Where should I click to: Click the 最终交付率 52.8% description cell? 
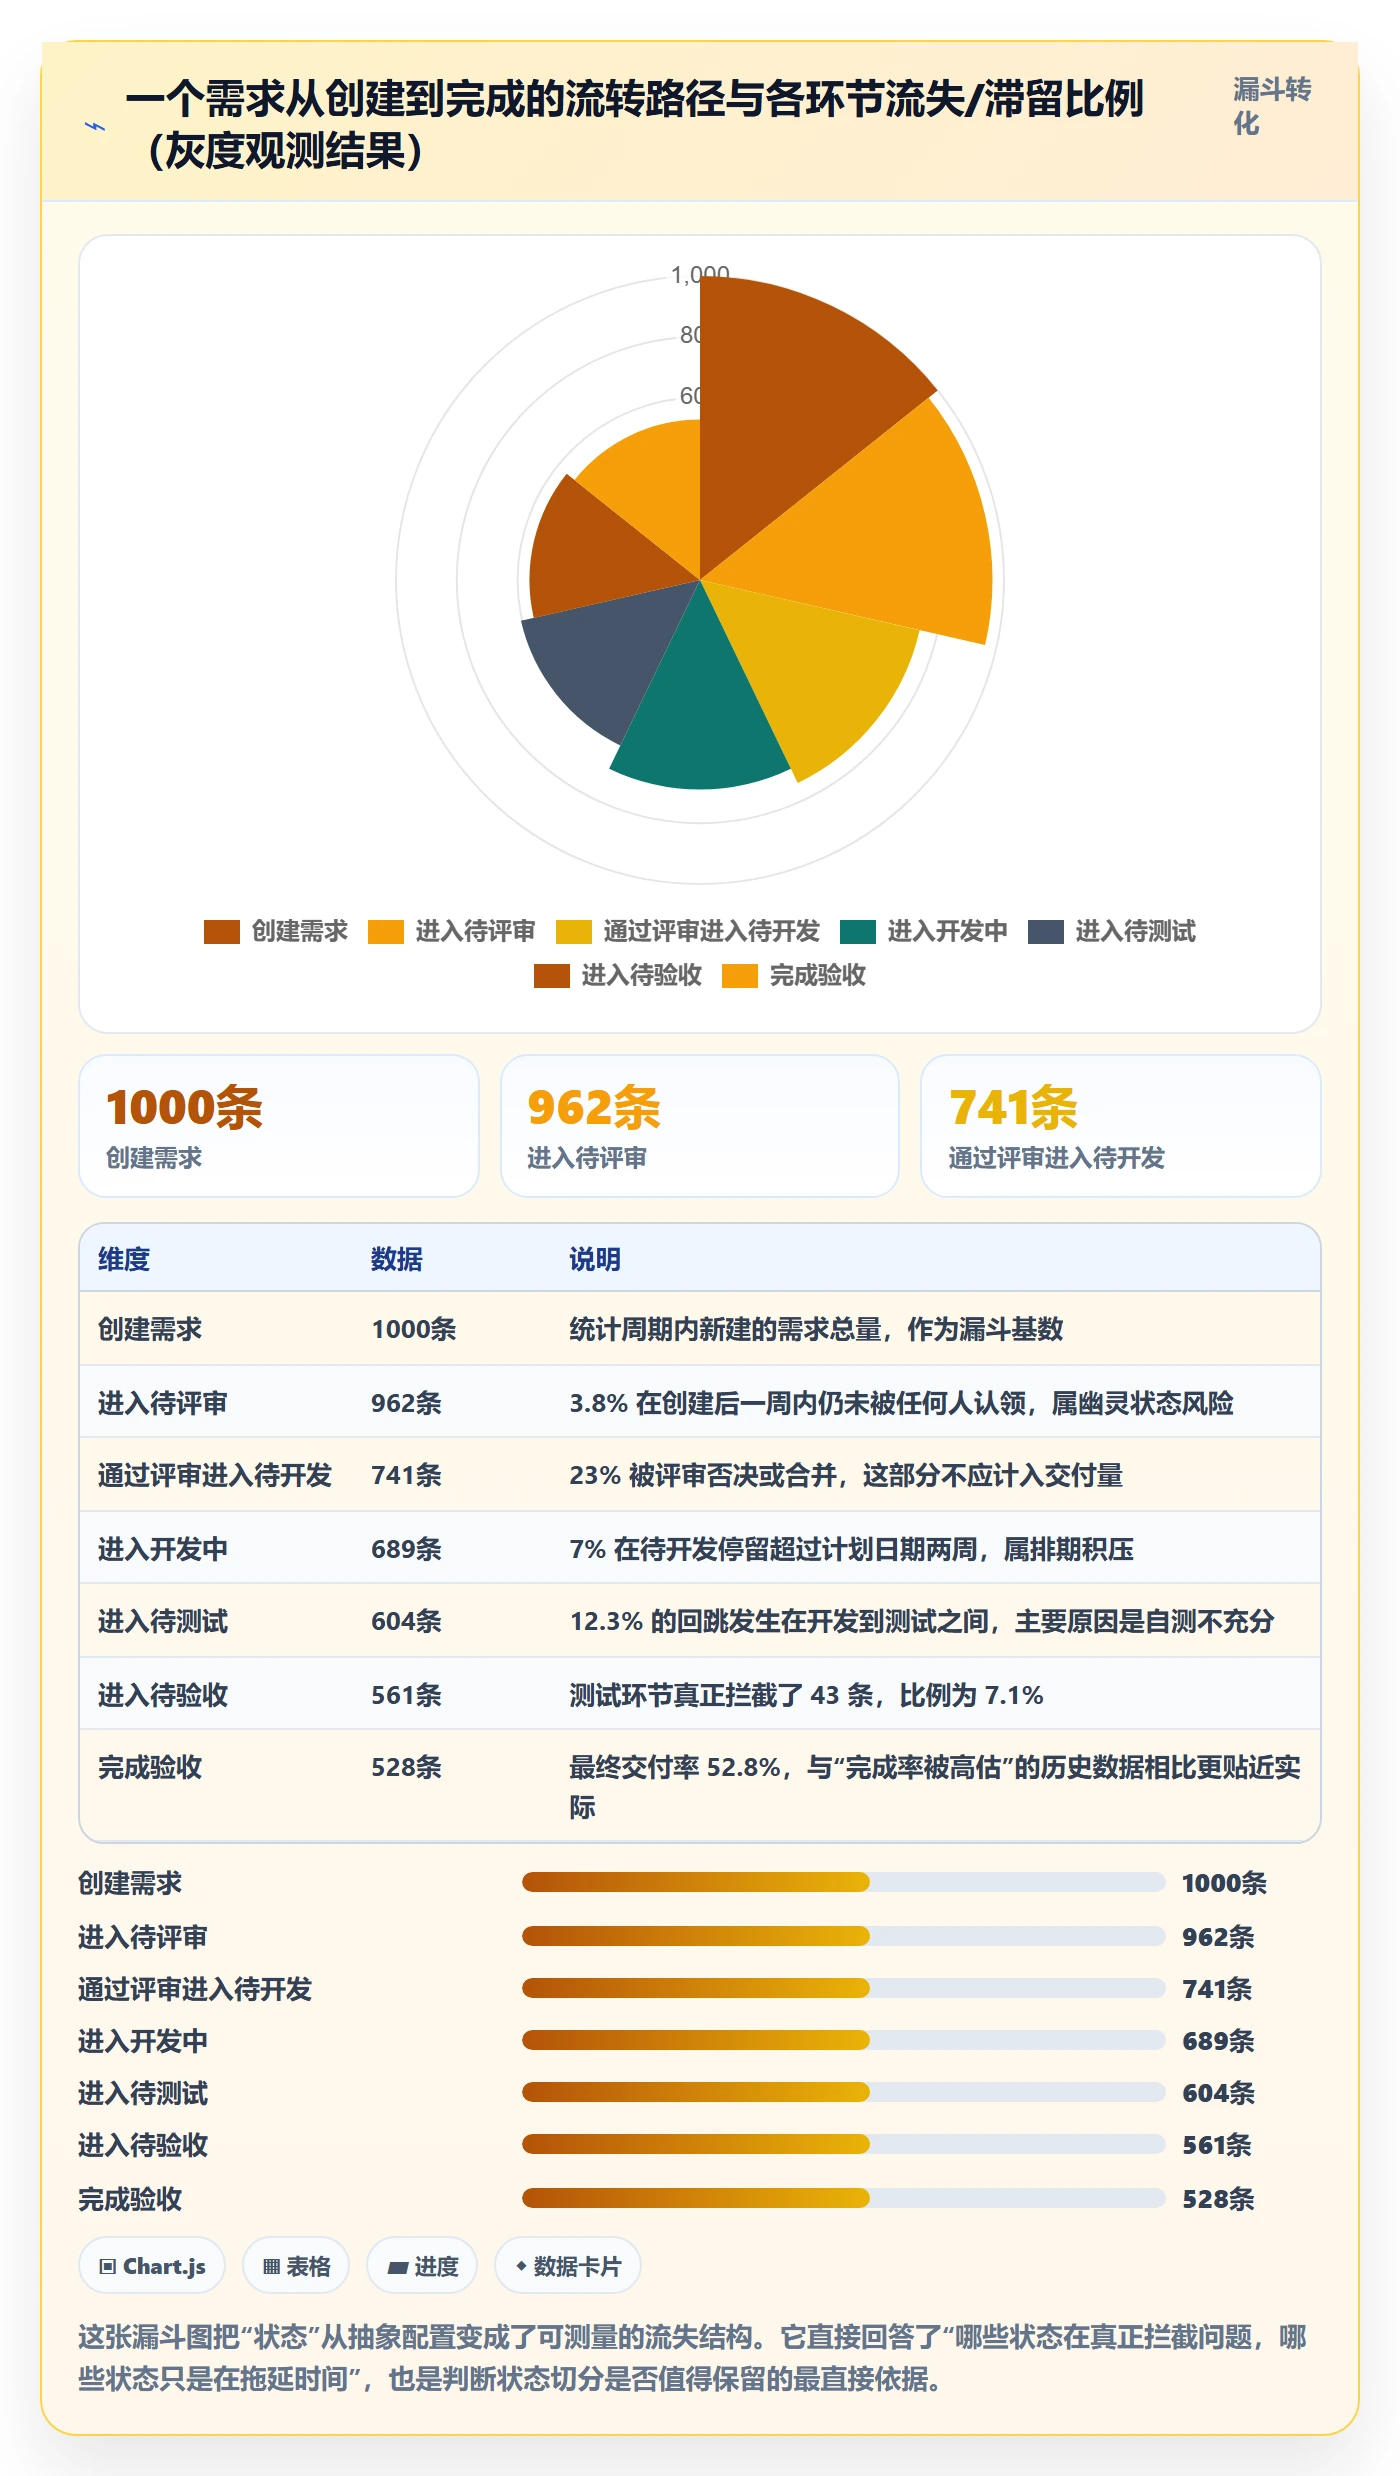935,1787
